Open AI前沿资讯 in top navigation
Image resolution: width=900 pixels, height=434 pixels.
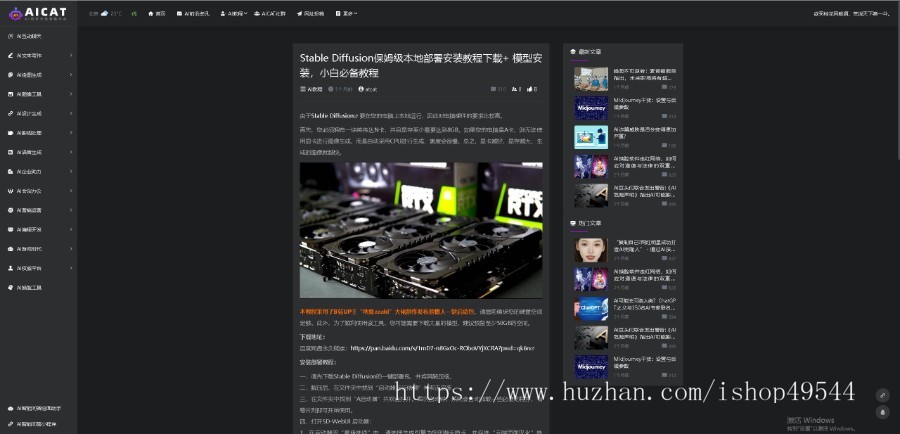pyautogui.click(x=196, y=13)
